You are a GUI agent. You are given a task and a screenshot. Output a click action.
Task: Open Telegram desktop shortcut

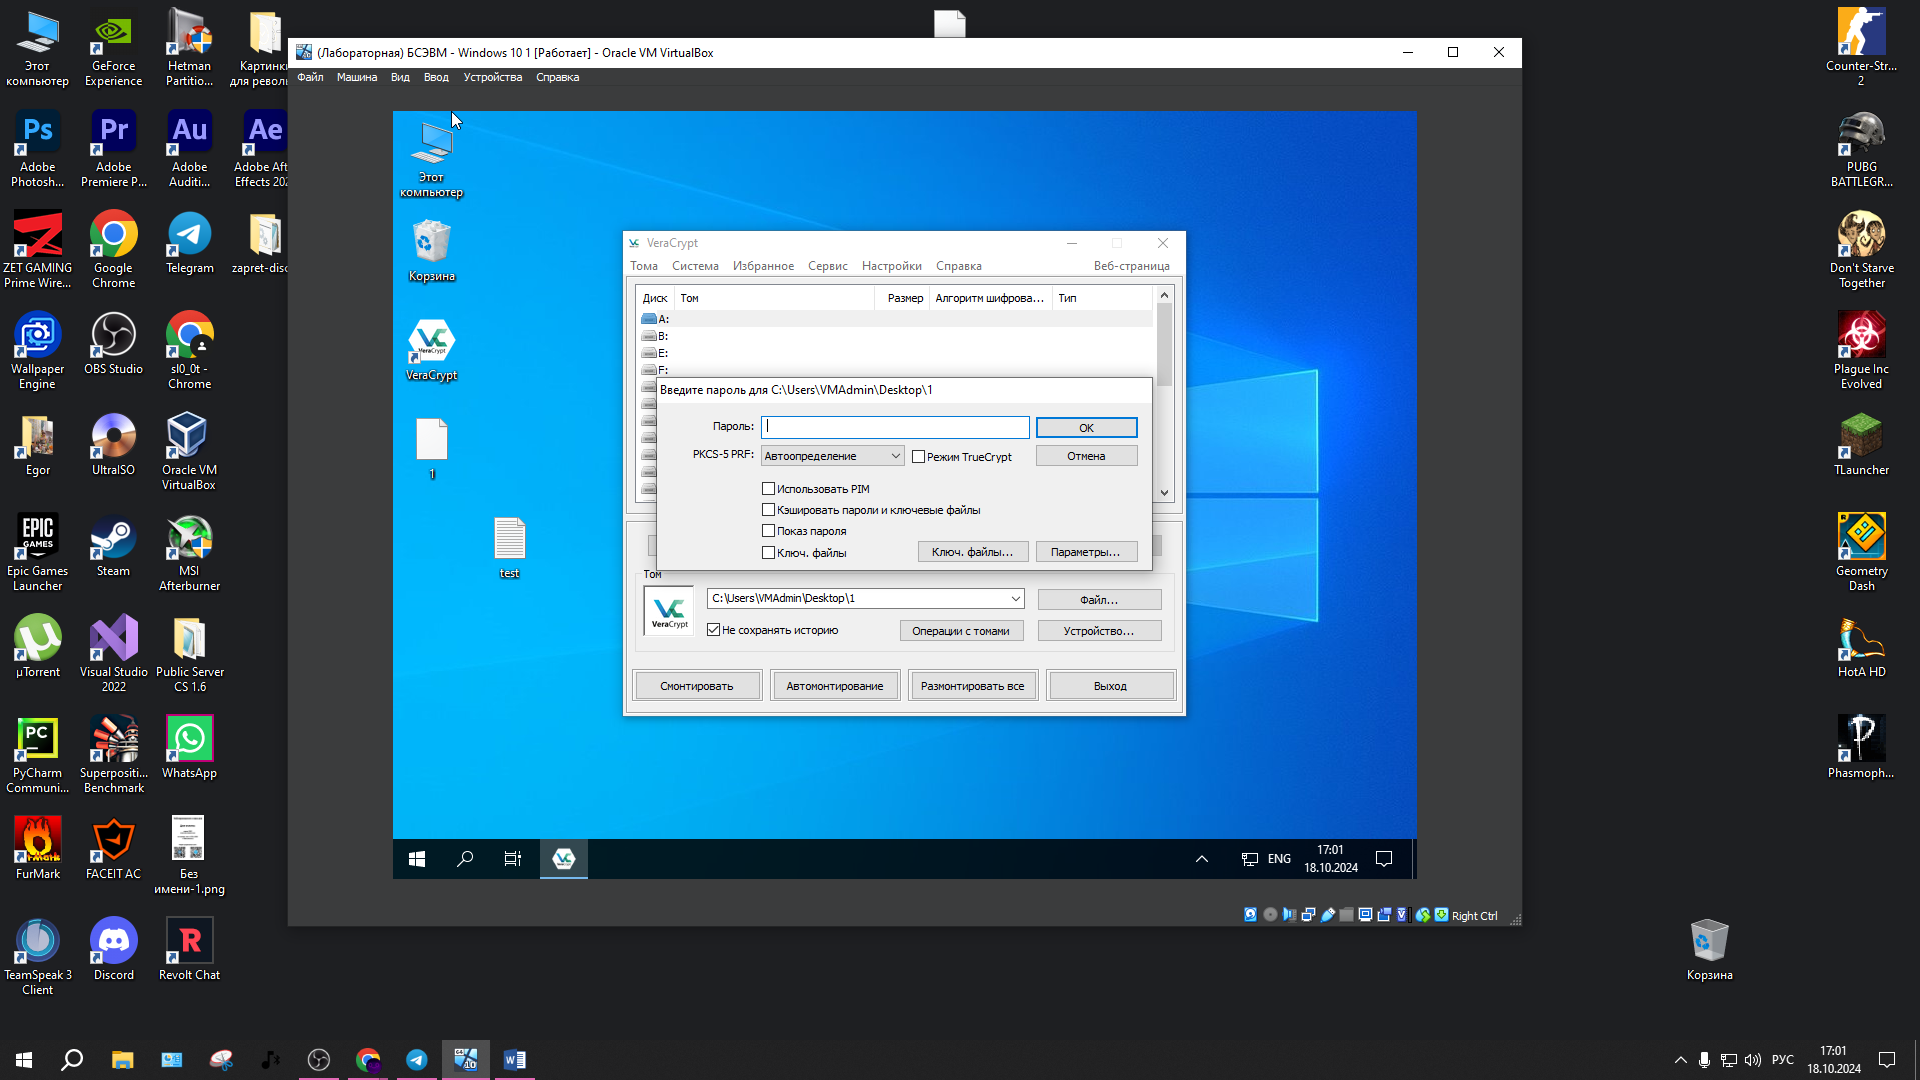point(189,243)
